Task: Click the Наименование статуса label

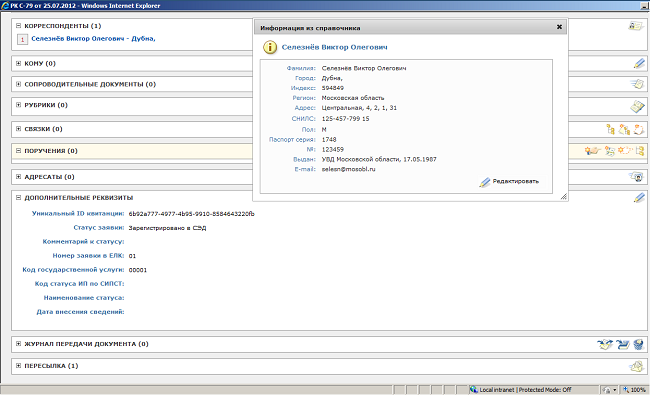Action: [84, 298]
